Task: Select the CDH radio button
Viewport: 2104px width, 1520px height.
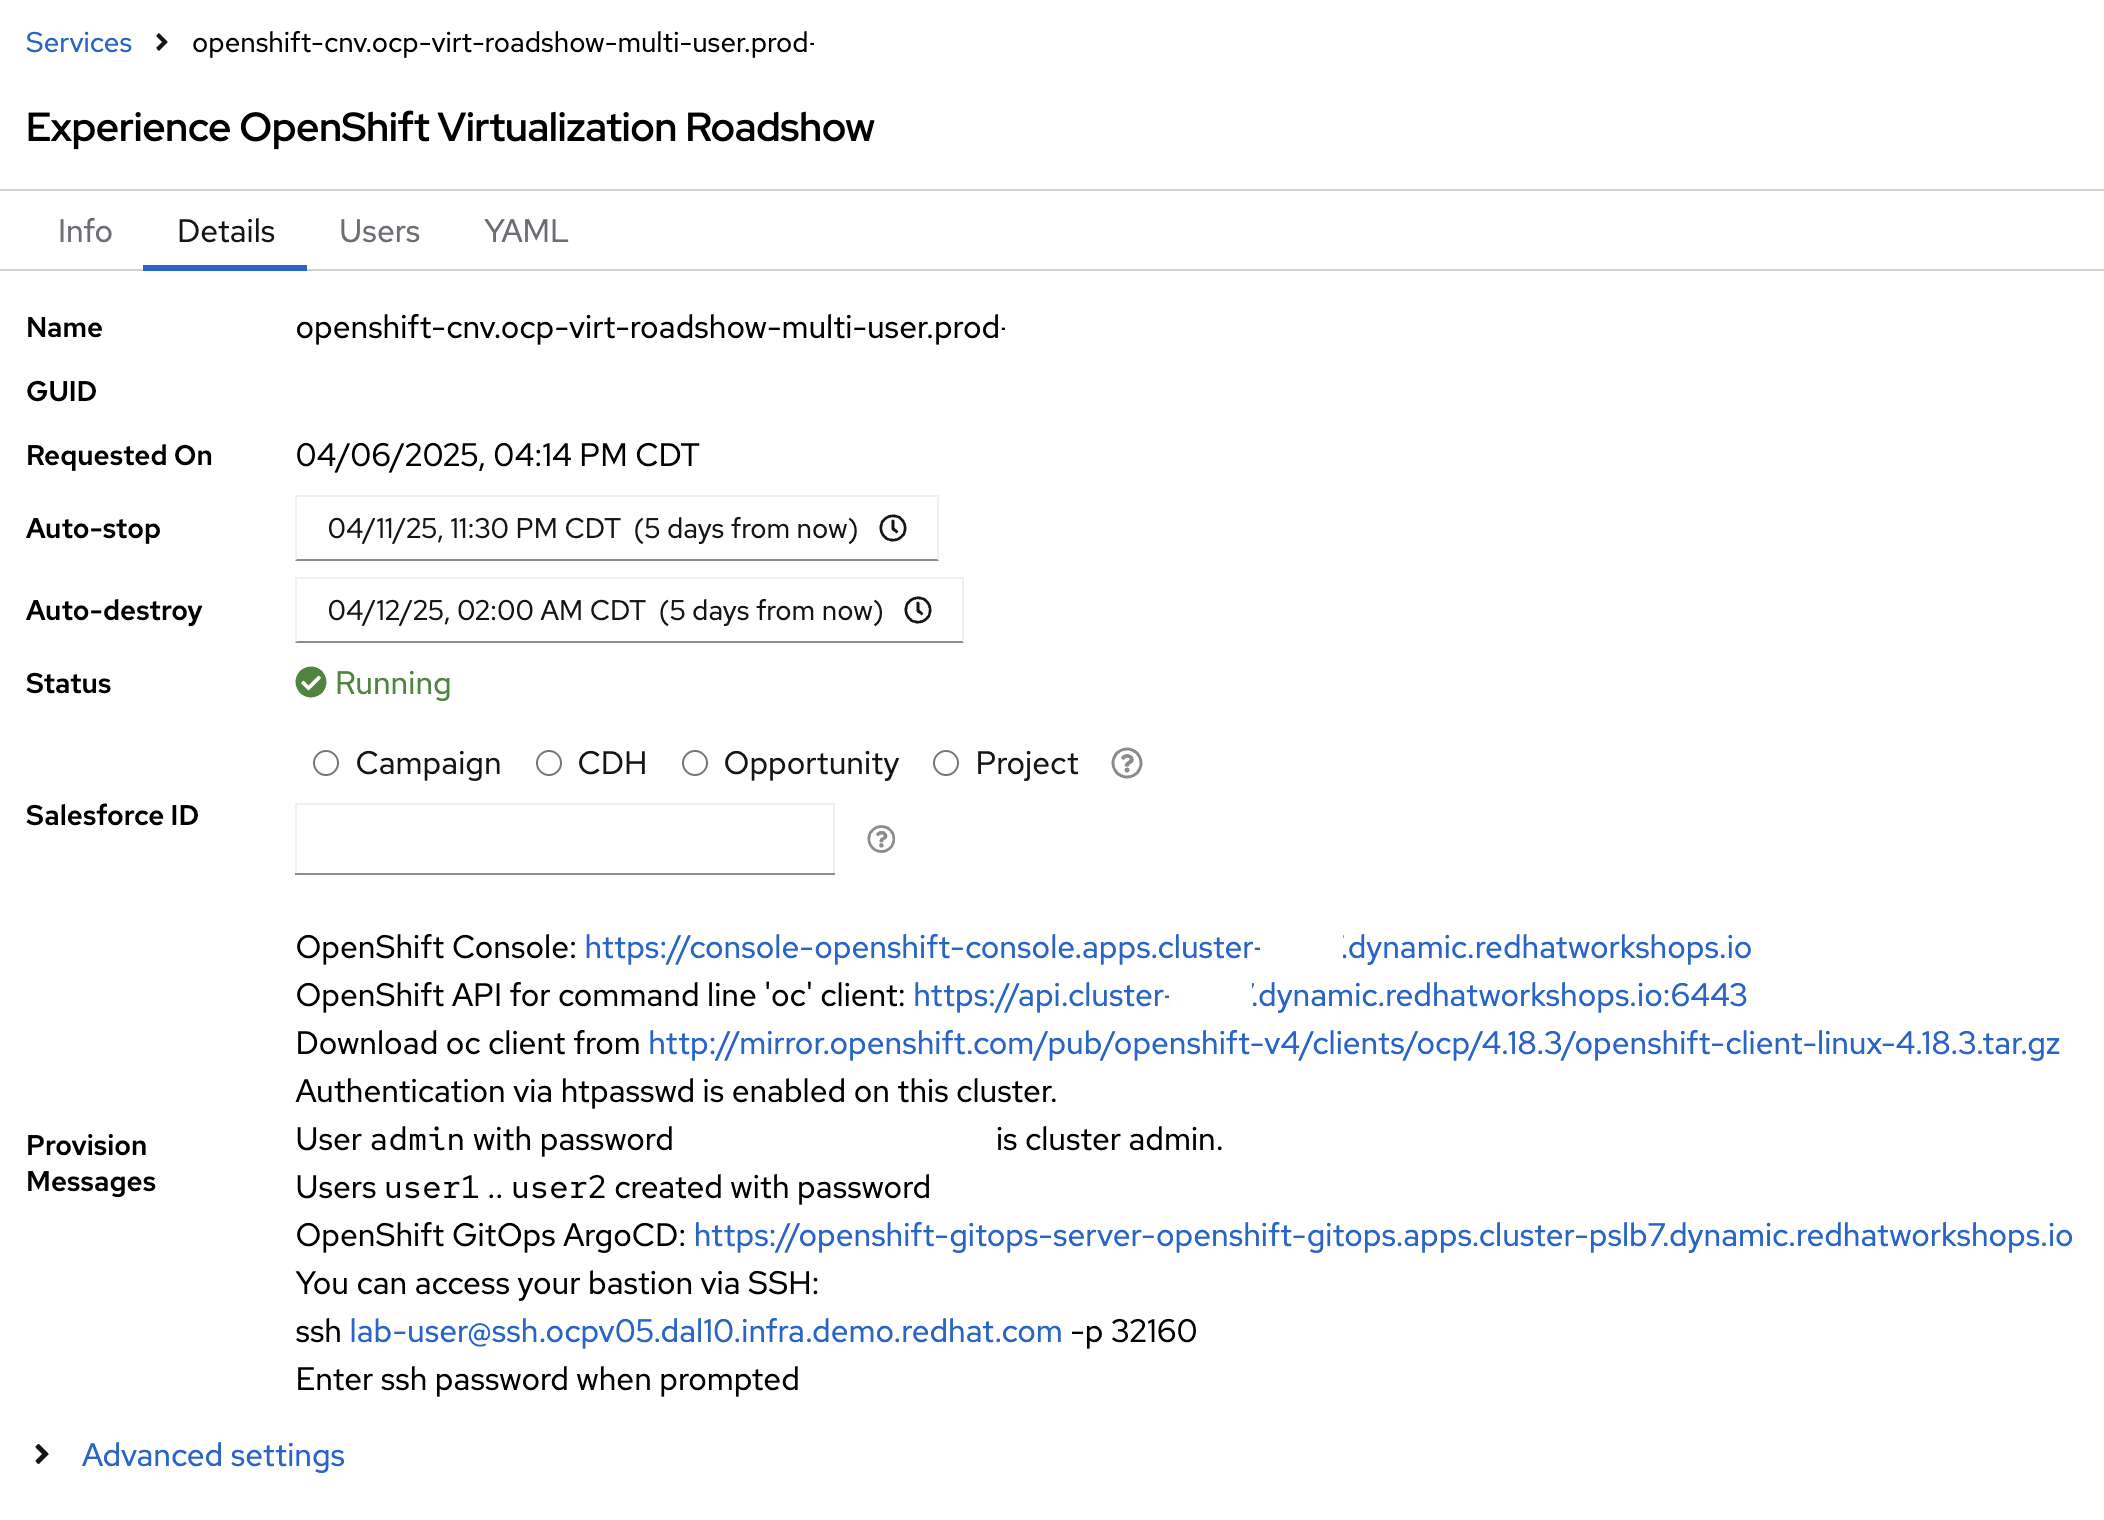Action: click(549, 763)
